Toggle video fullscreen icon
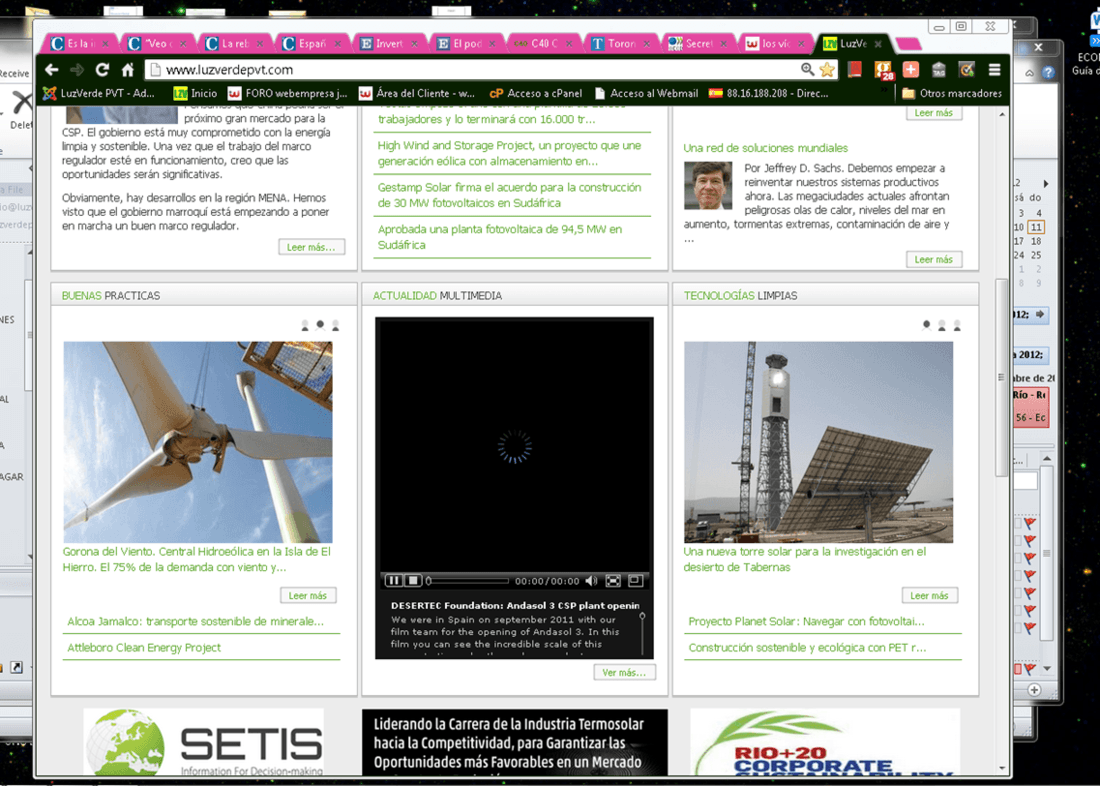This screenshot has width=1100, height=786. [x=613, y=580]
